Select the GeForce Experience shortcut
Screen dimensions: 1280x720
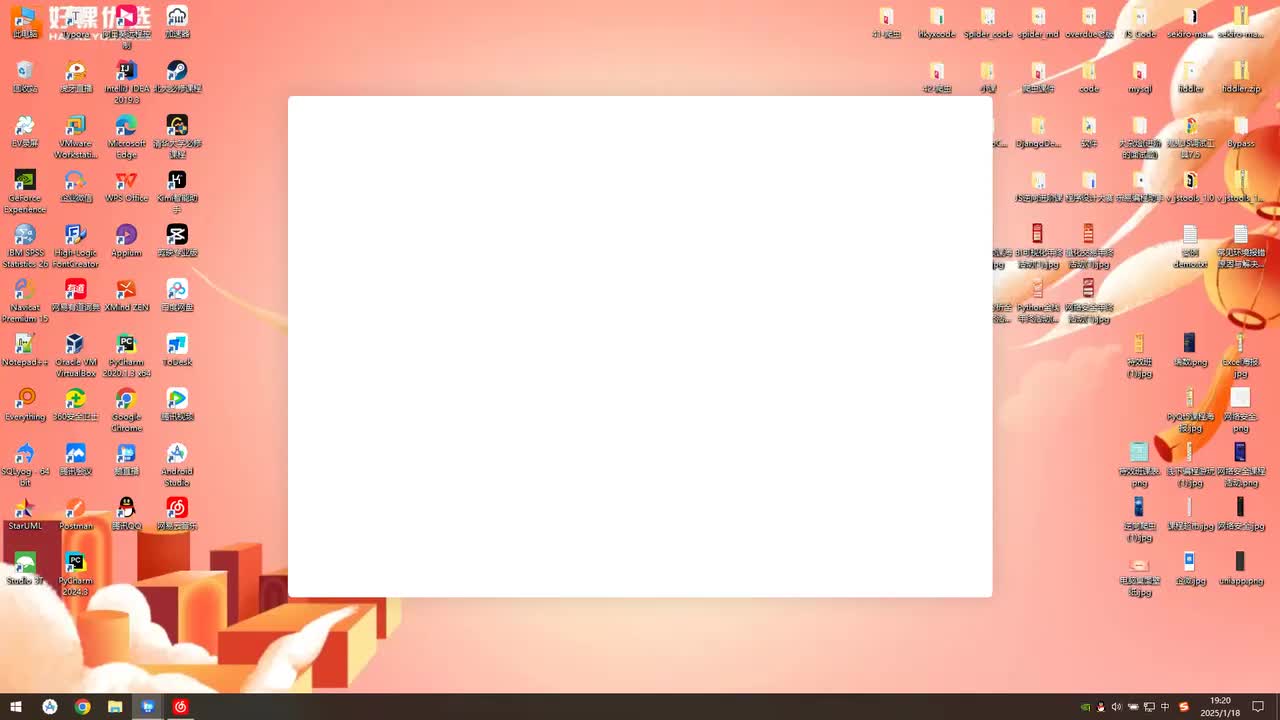pos(25,191)
